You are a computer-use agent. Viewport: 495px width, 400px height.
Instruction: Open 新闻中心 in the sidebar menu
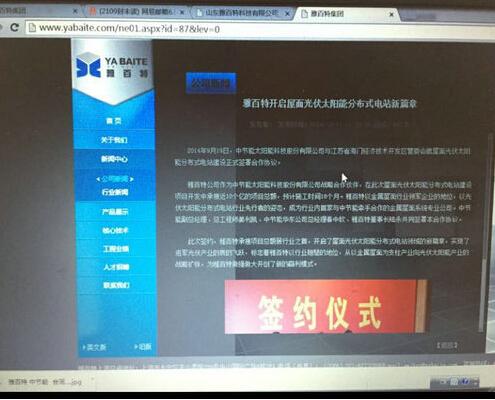click(114, 159)
